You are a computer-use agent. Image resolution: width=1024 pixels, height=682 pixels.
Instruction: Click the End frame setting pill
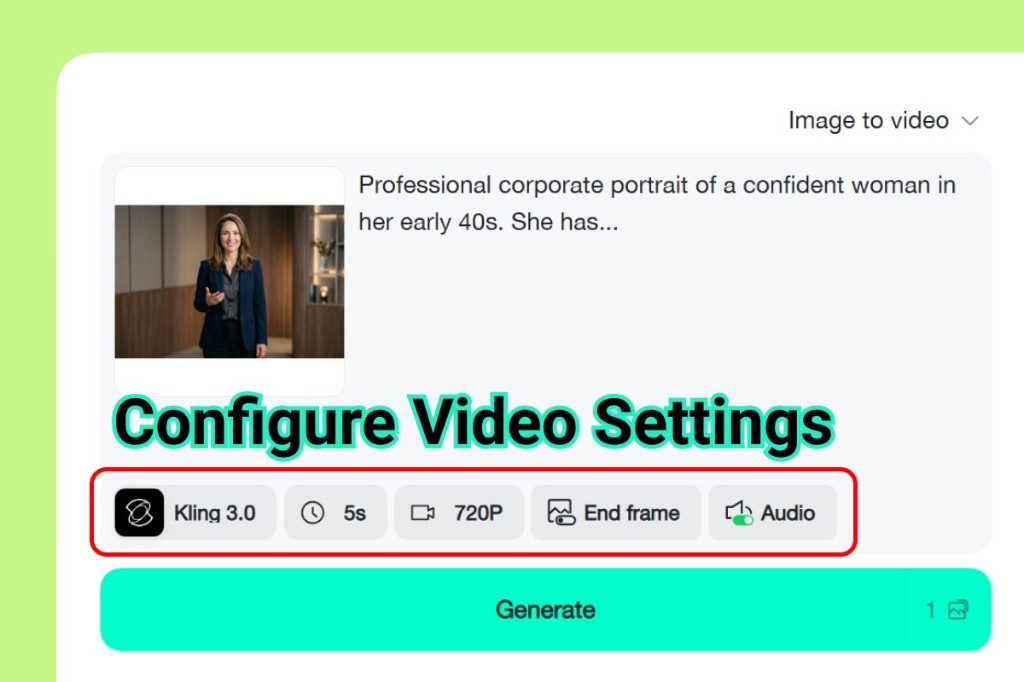click(x=615, y=512)
